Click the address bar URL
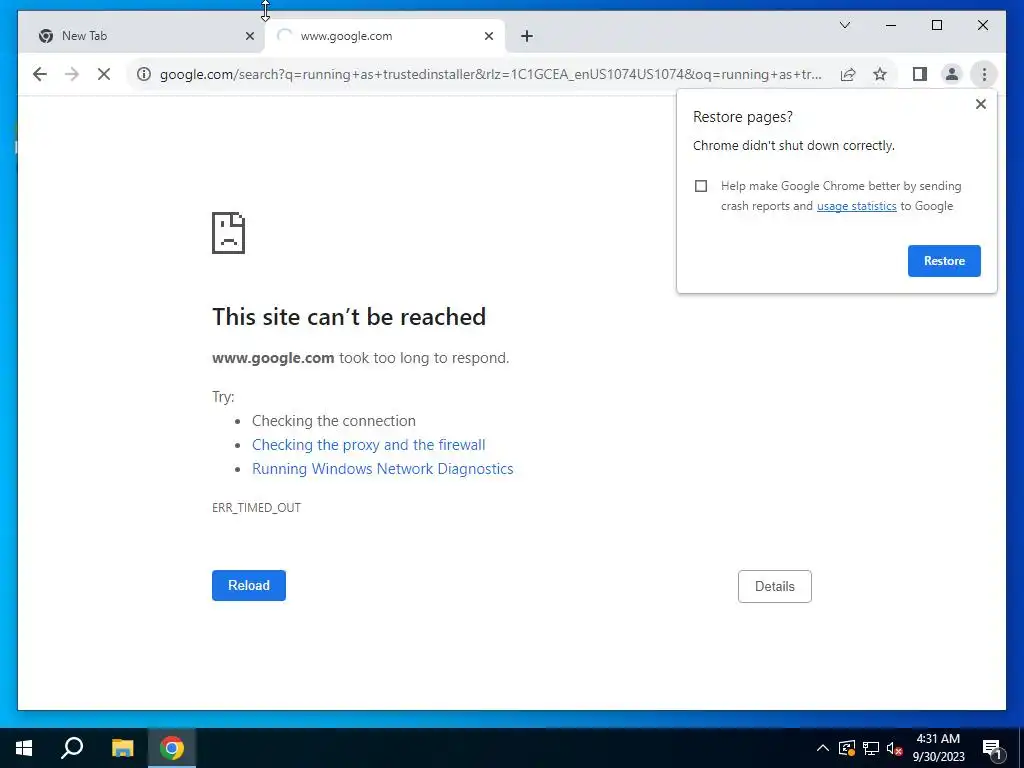 tap(490, 74)
